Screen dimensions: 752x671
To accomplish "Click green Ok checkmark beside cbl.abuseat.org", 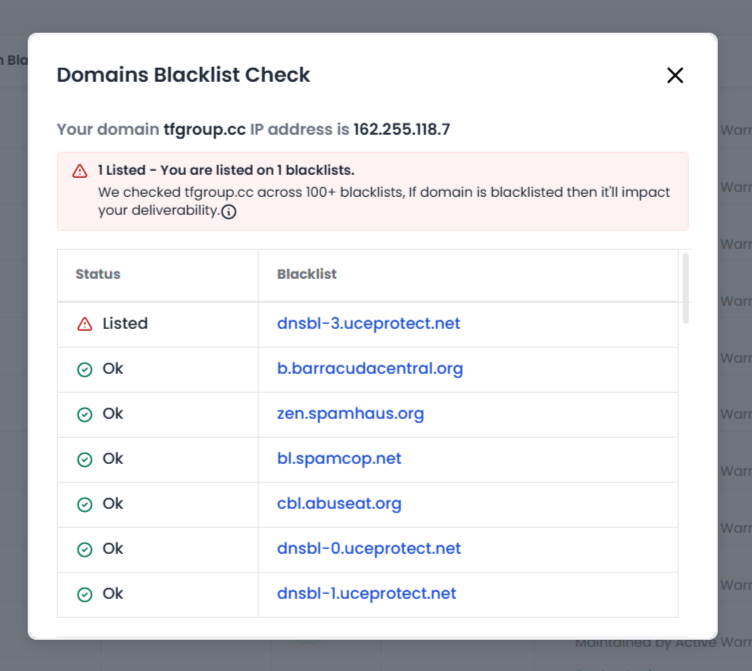I will pos(85,504).
